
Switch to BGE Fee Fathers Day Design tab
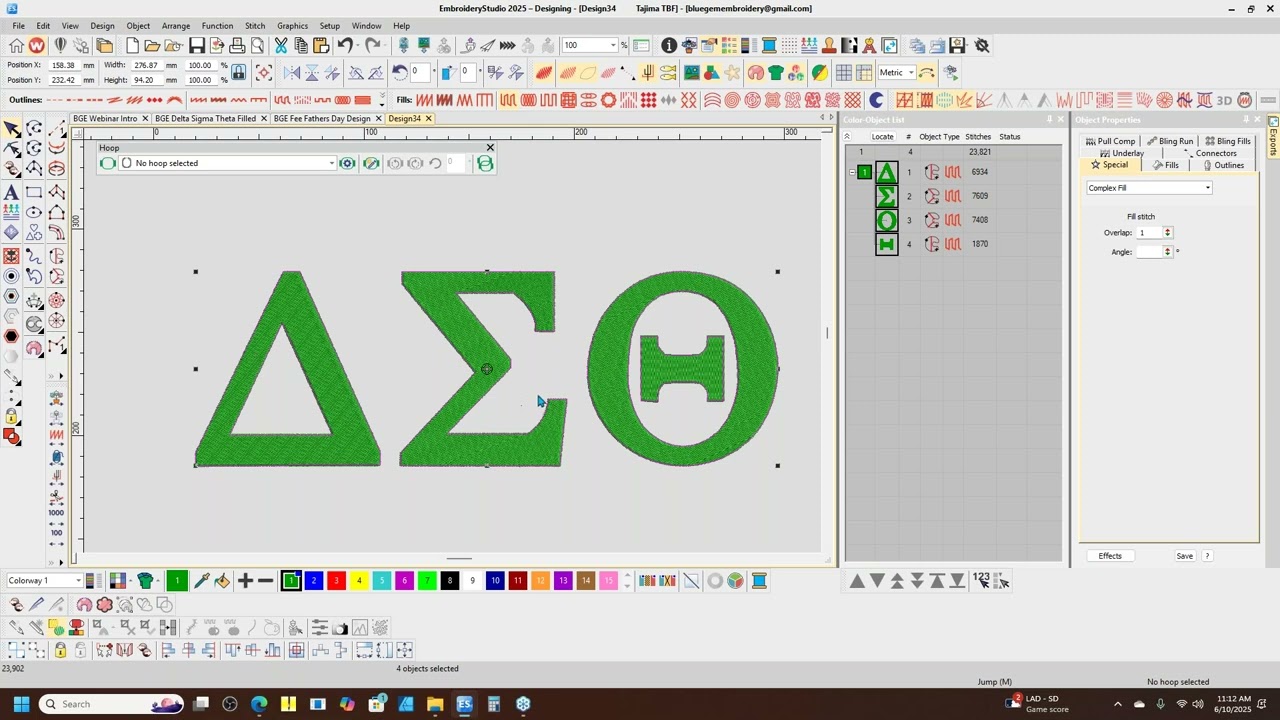tap(322, 118)
